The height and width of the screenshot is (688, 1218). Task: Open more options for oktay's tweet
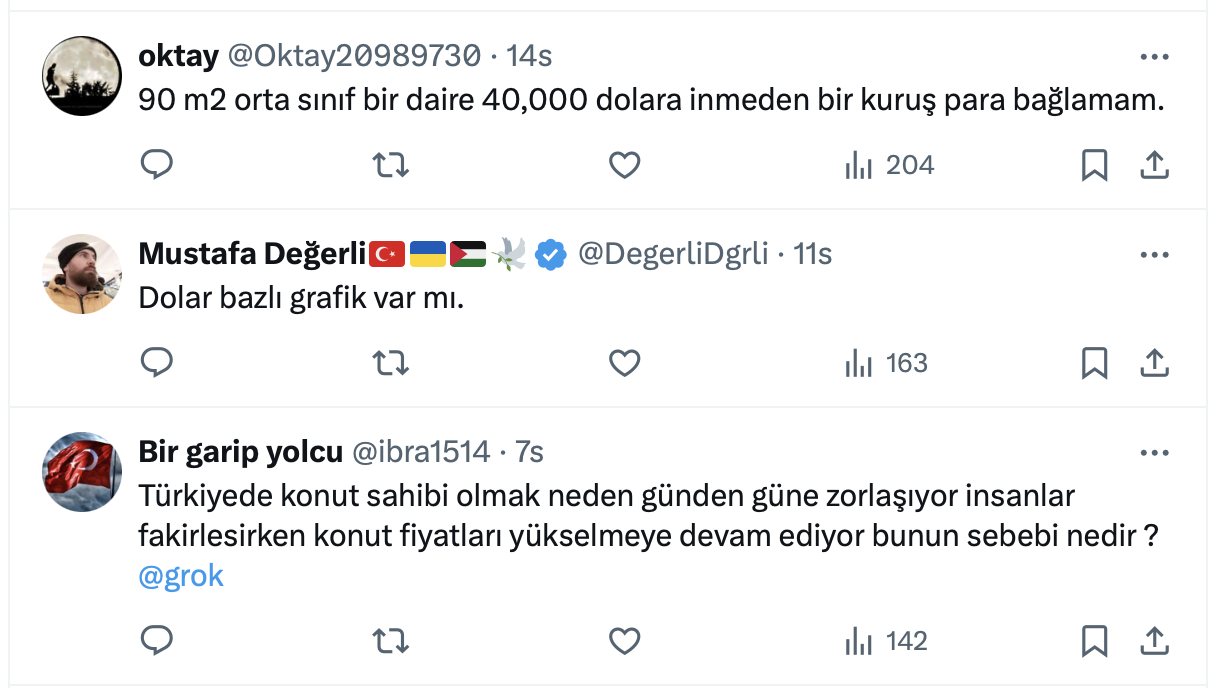pyautogui.click(x=1155, y=57)
